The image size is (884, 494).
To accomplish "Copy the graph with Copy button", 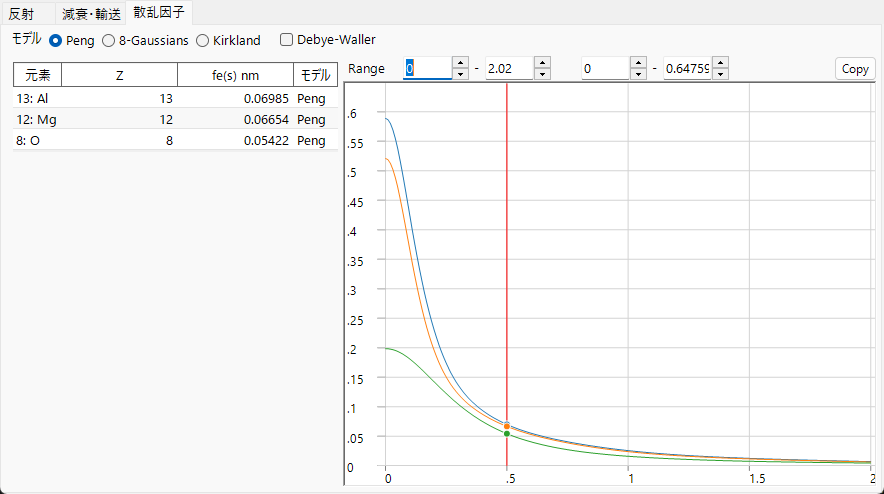I will pos(855,69).
